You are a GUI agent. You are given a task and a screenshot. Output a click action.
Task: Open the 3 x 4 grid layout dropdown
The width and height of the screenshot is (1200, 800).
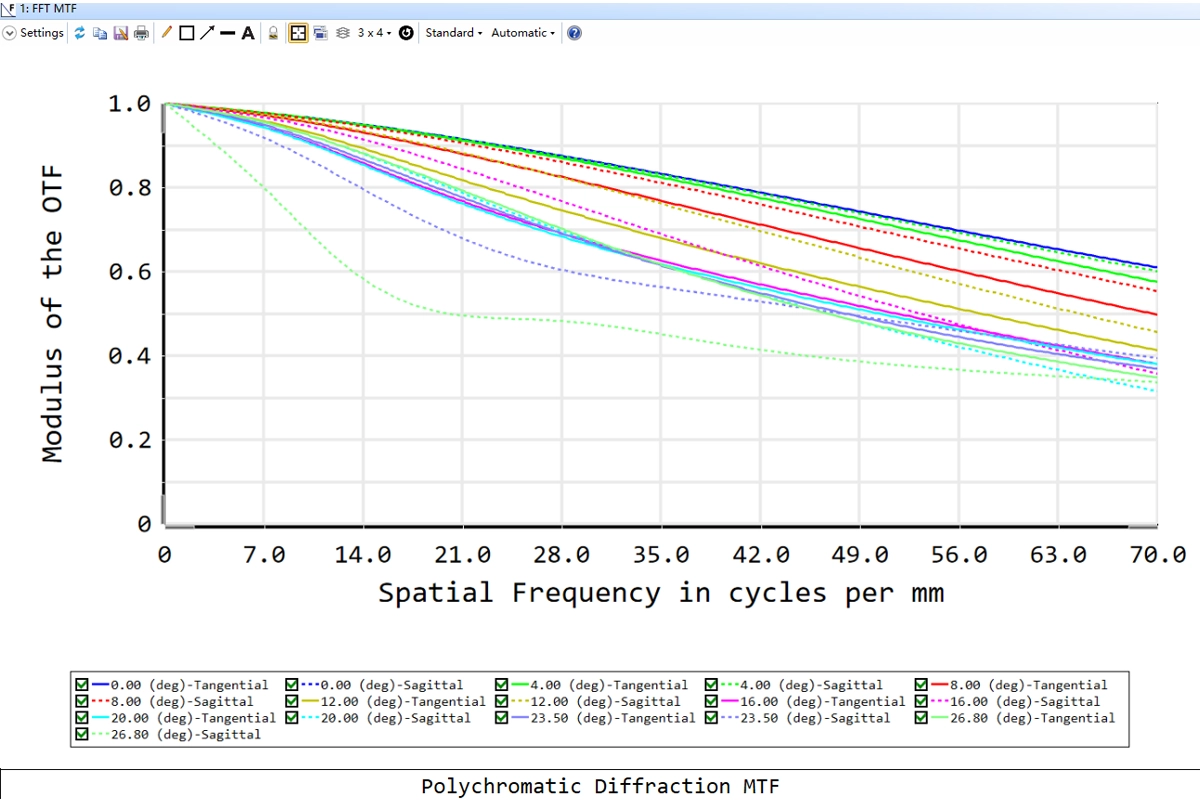[375, 33]
